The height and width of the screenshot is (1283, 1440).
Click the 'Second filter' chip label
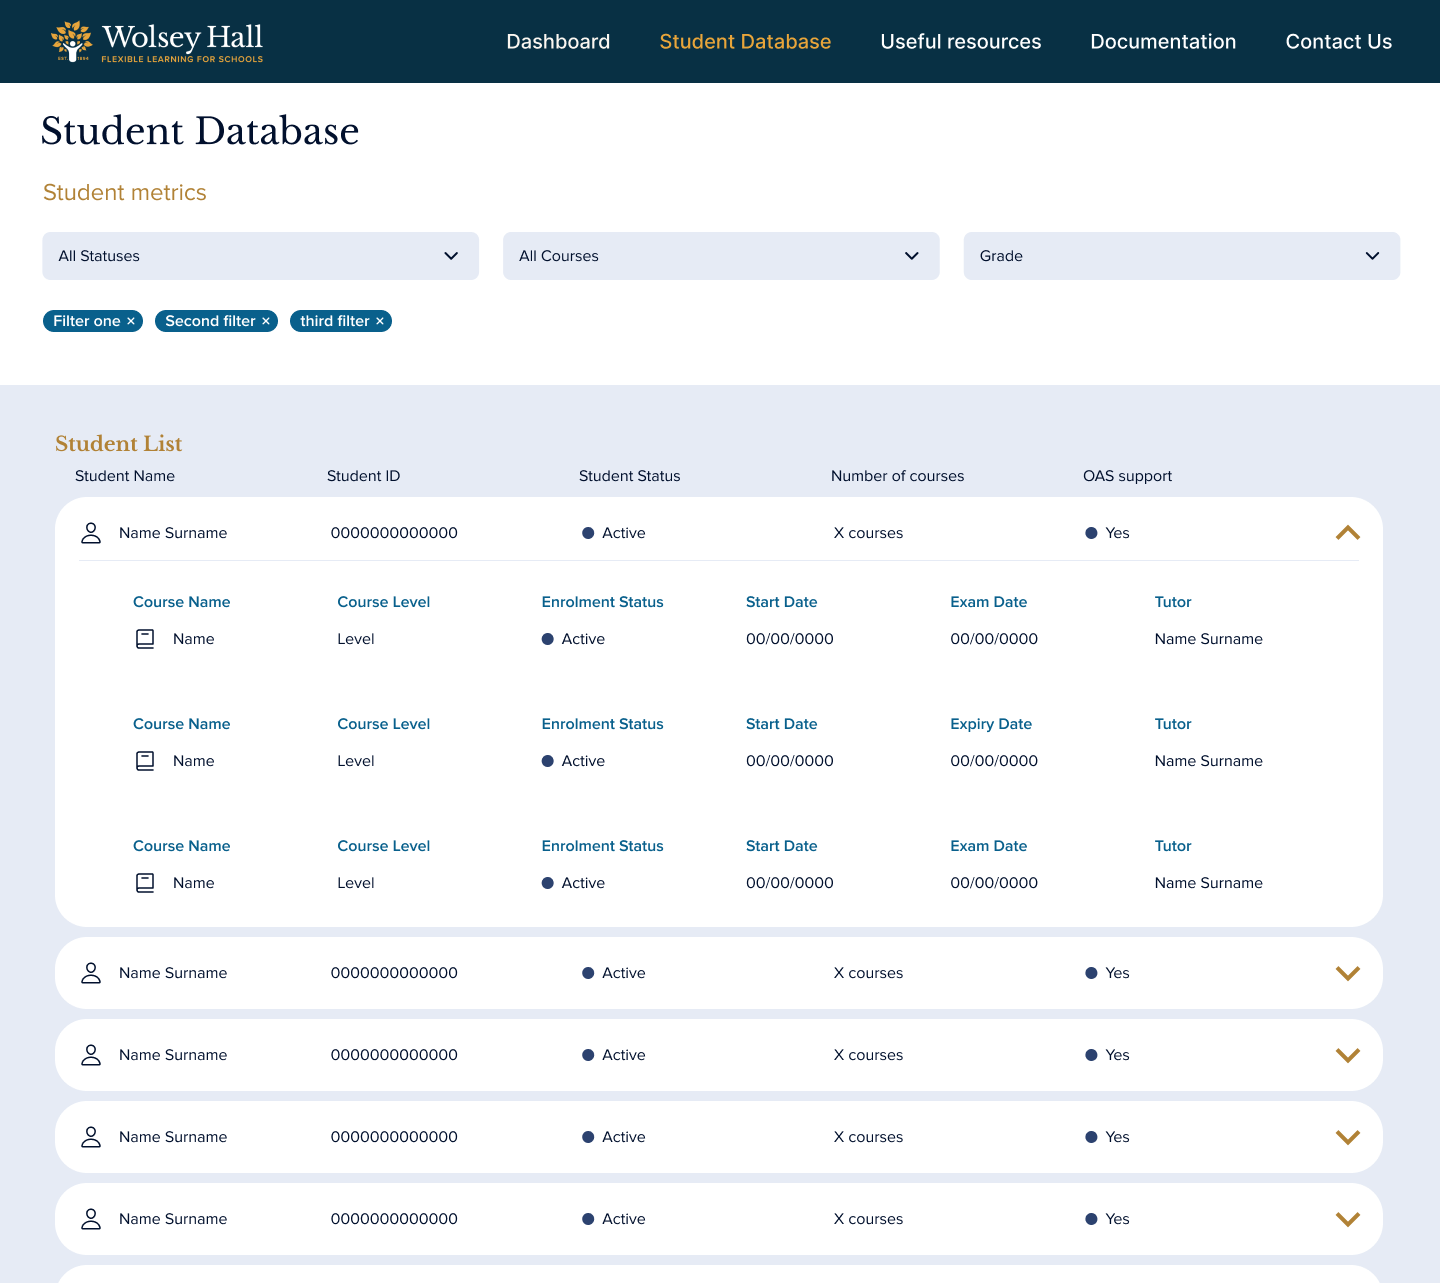[210, 321]
